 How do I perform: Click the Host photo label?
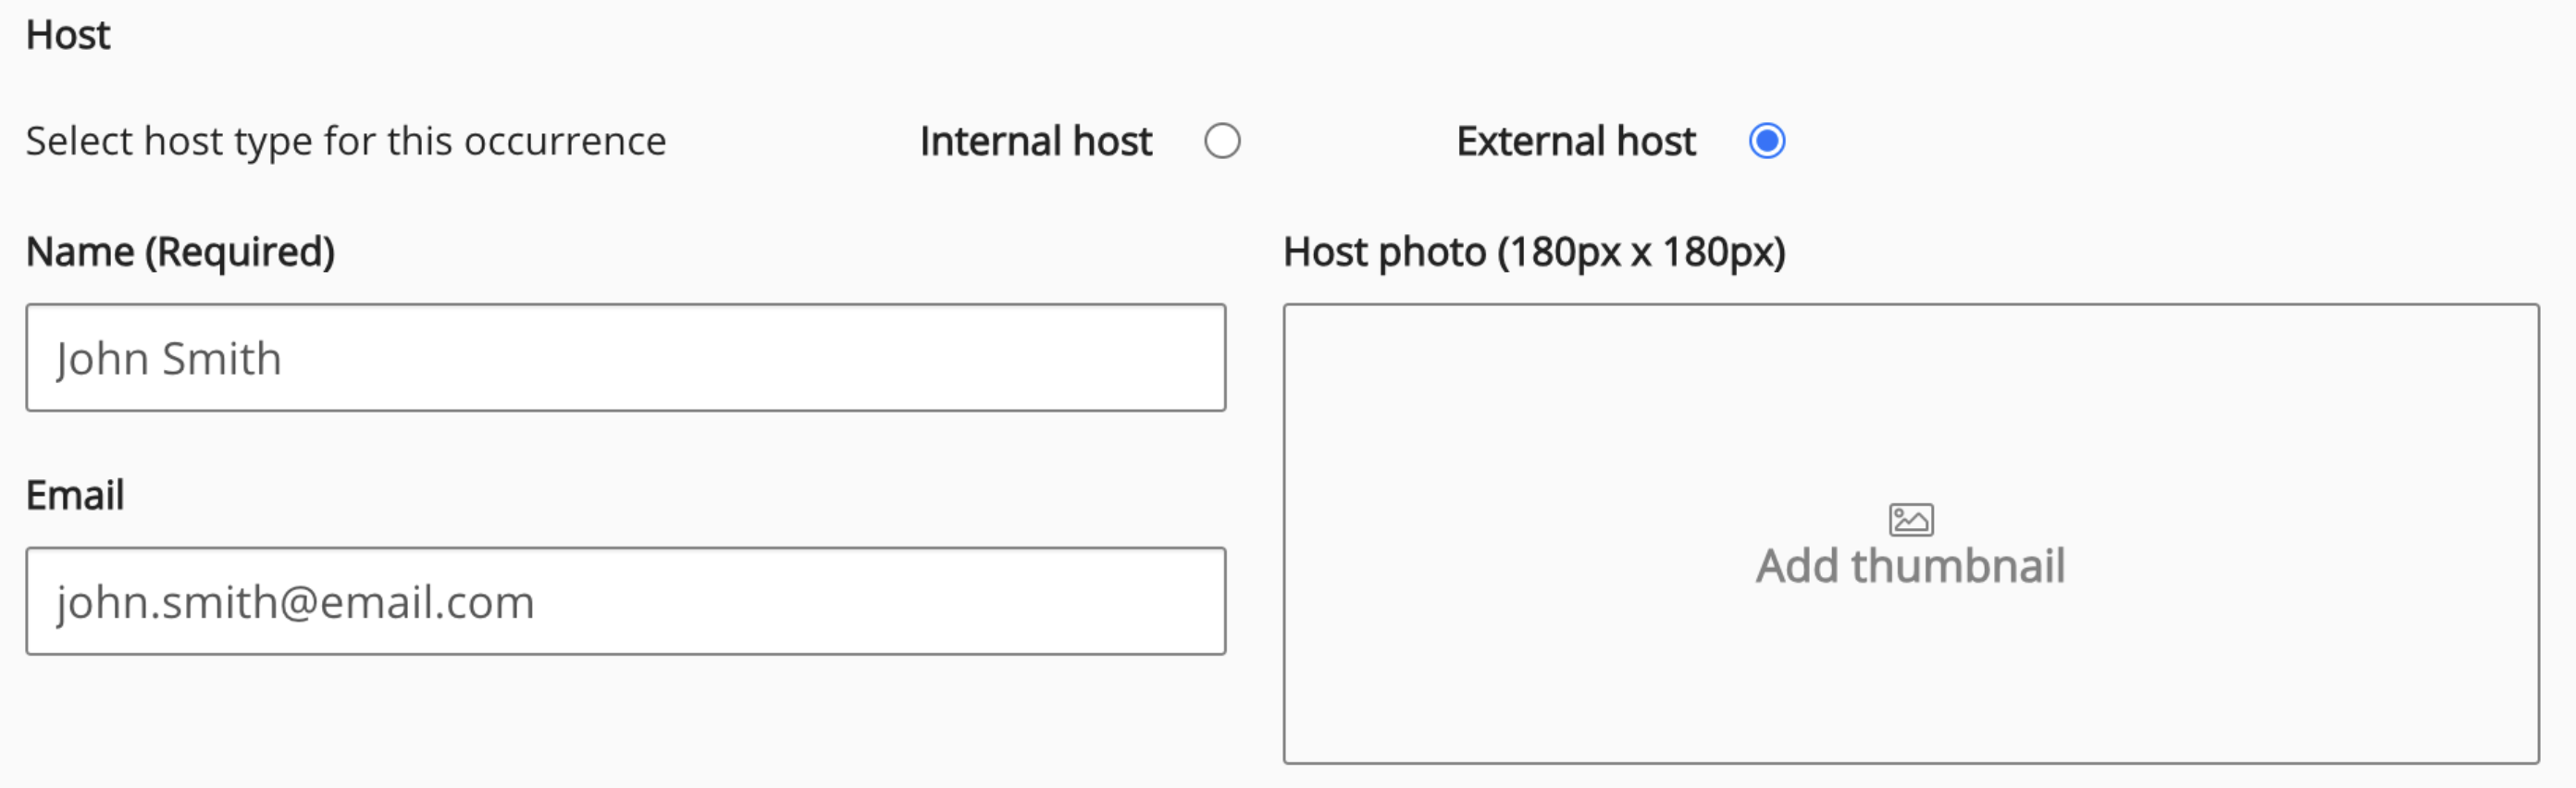pos(1533,252)
